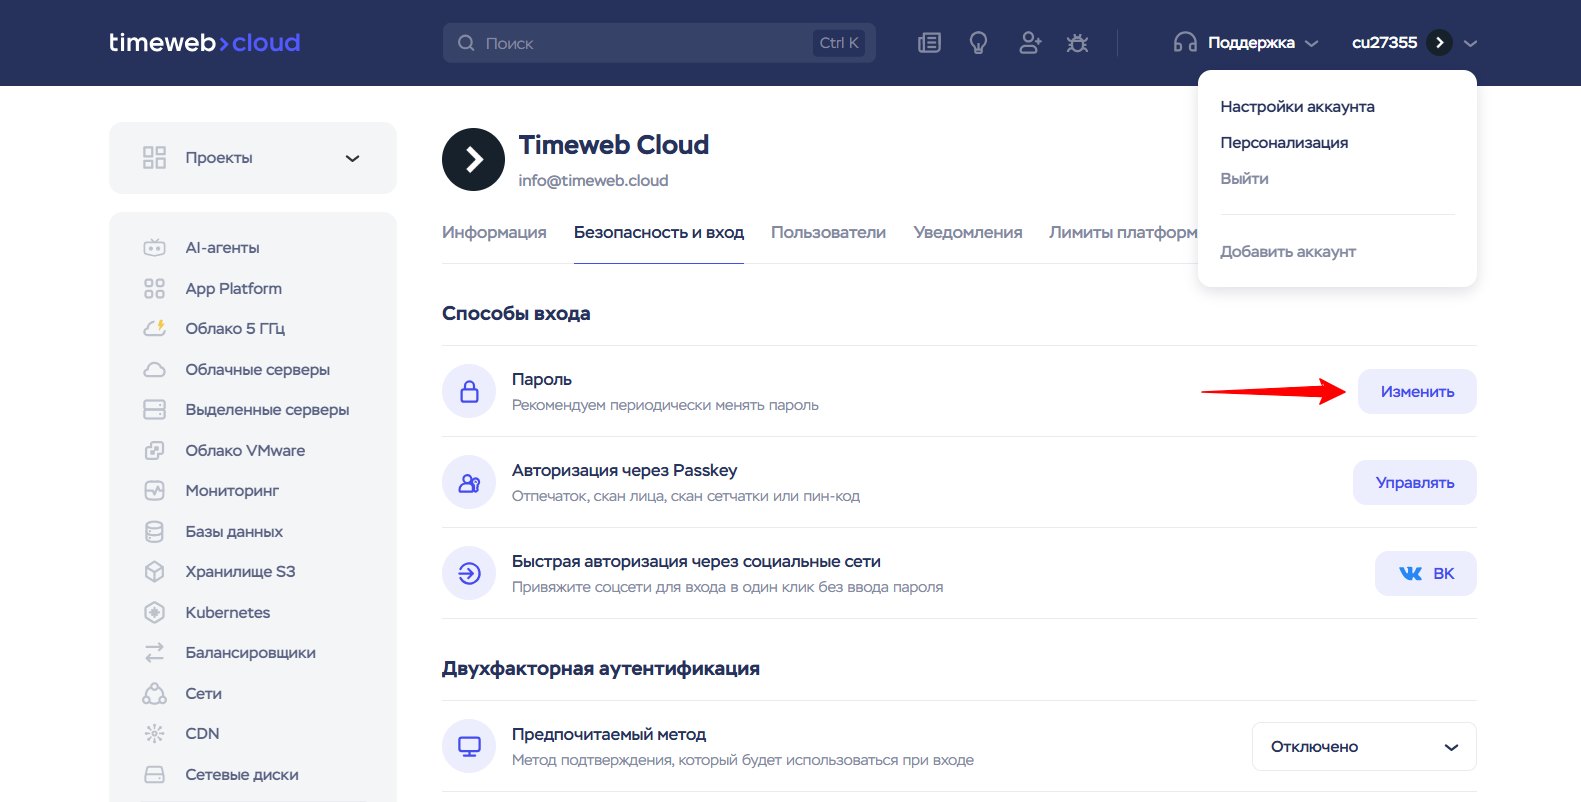Viewport: 1581px width, 802px height.
Task: Open App Platform in sidebar
Action: pos(233,288)
